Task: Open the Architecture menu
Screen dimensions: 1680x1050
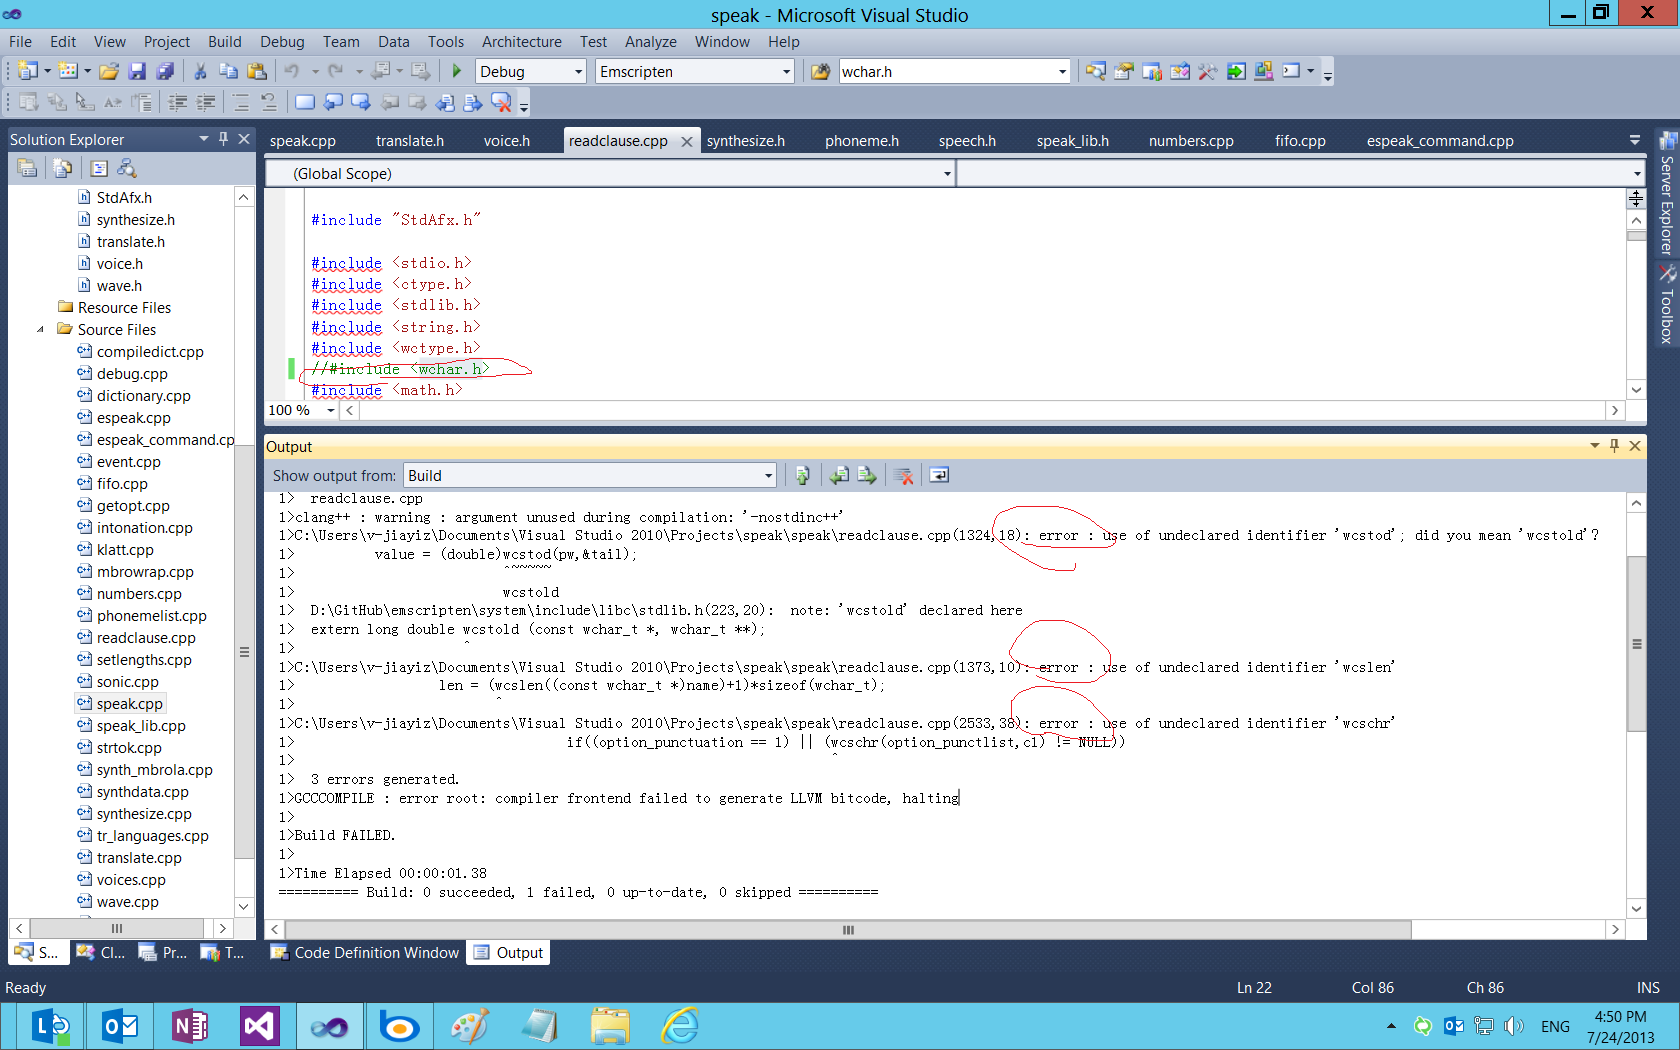Action: coord(522,42)
